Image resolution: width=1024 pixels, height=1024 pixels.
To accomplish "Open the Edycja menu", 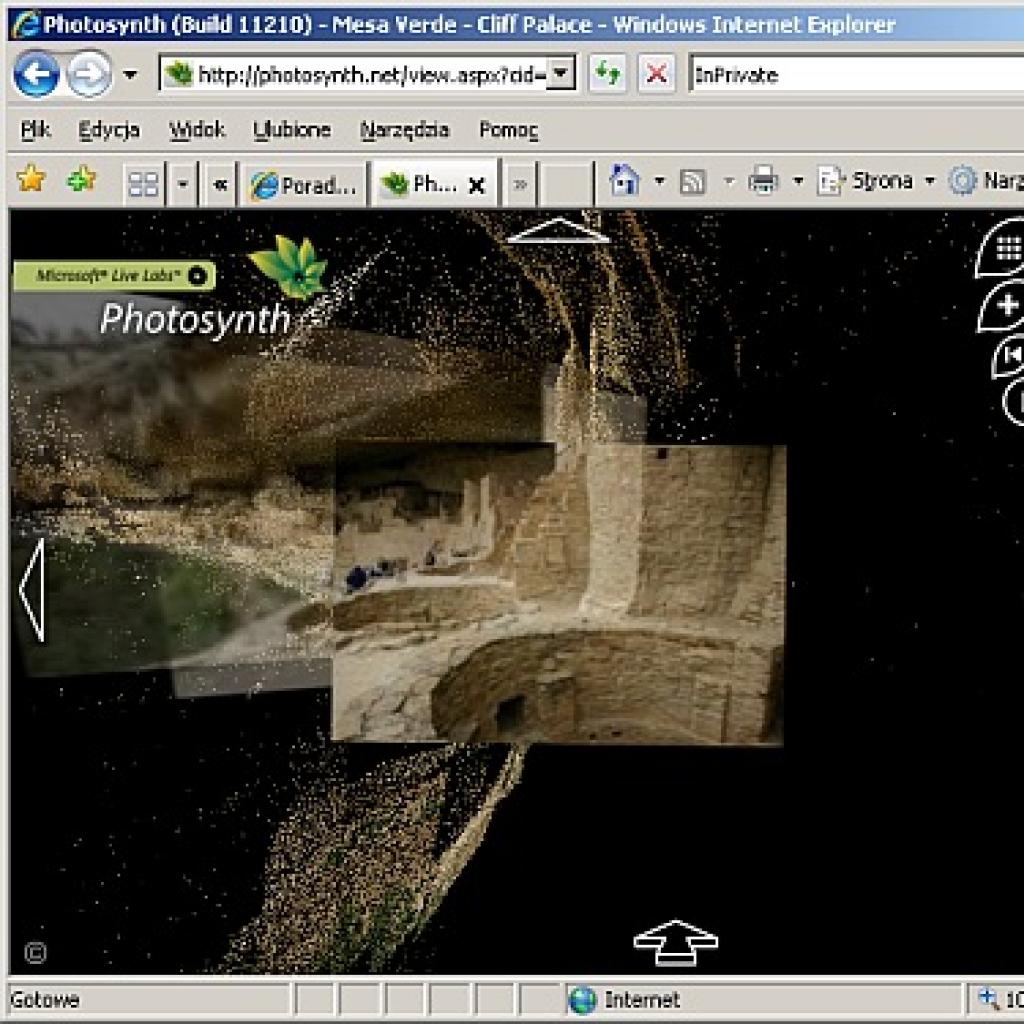I will [109, 130].
